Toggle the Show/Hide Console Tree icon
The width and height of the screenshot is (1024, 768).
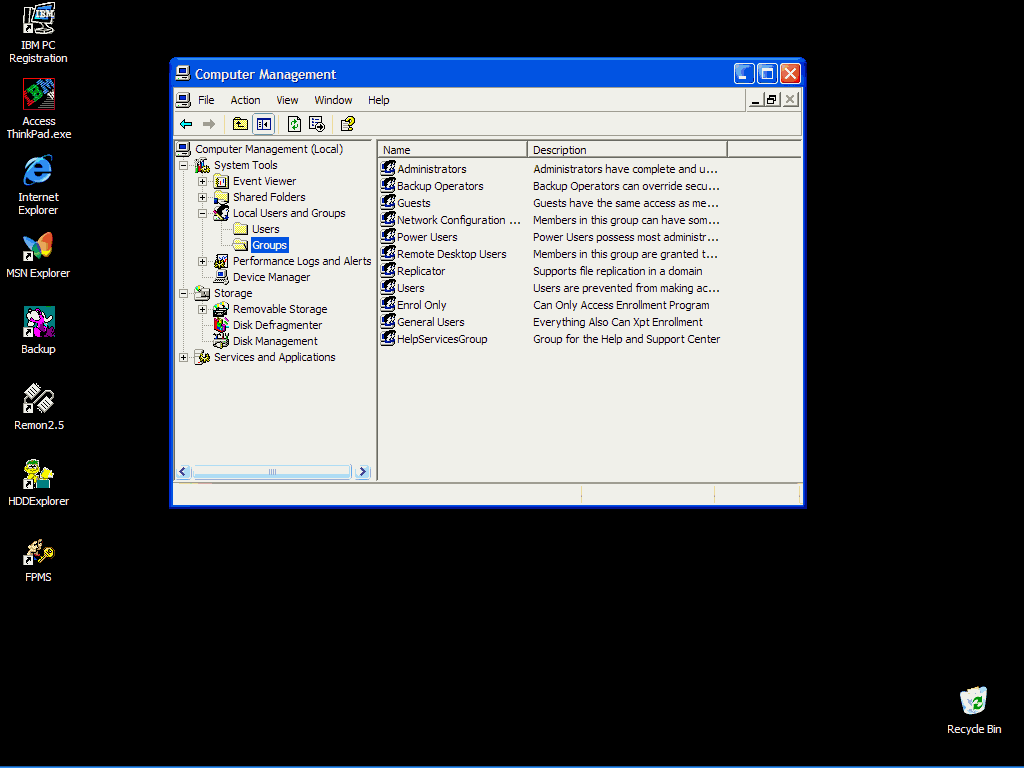click(x=264, y=123)
